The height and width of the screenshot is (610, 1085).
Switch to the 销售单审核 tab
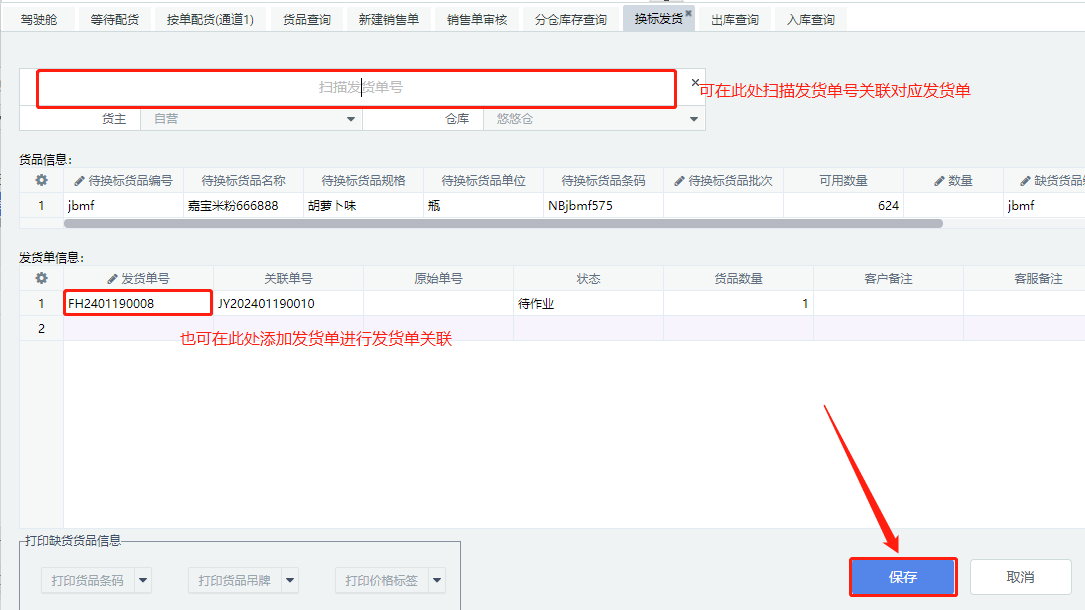(x=477, y=20)
